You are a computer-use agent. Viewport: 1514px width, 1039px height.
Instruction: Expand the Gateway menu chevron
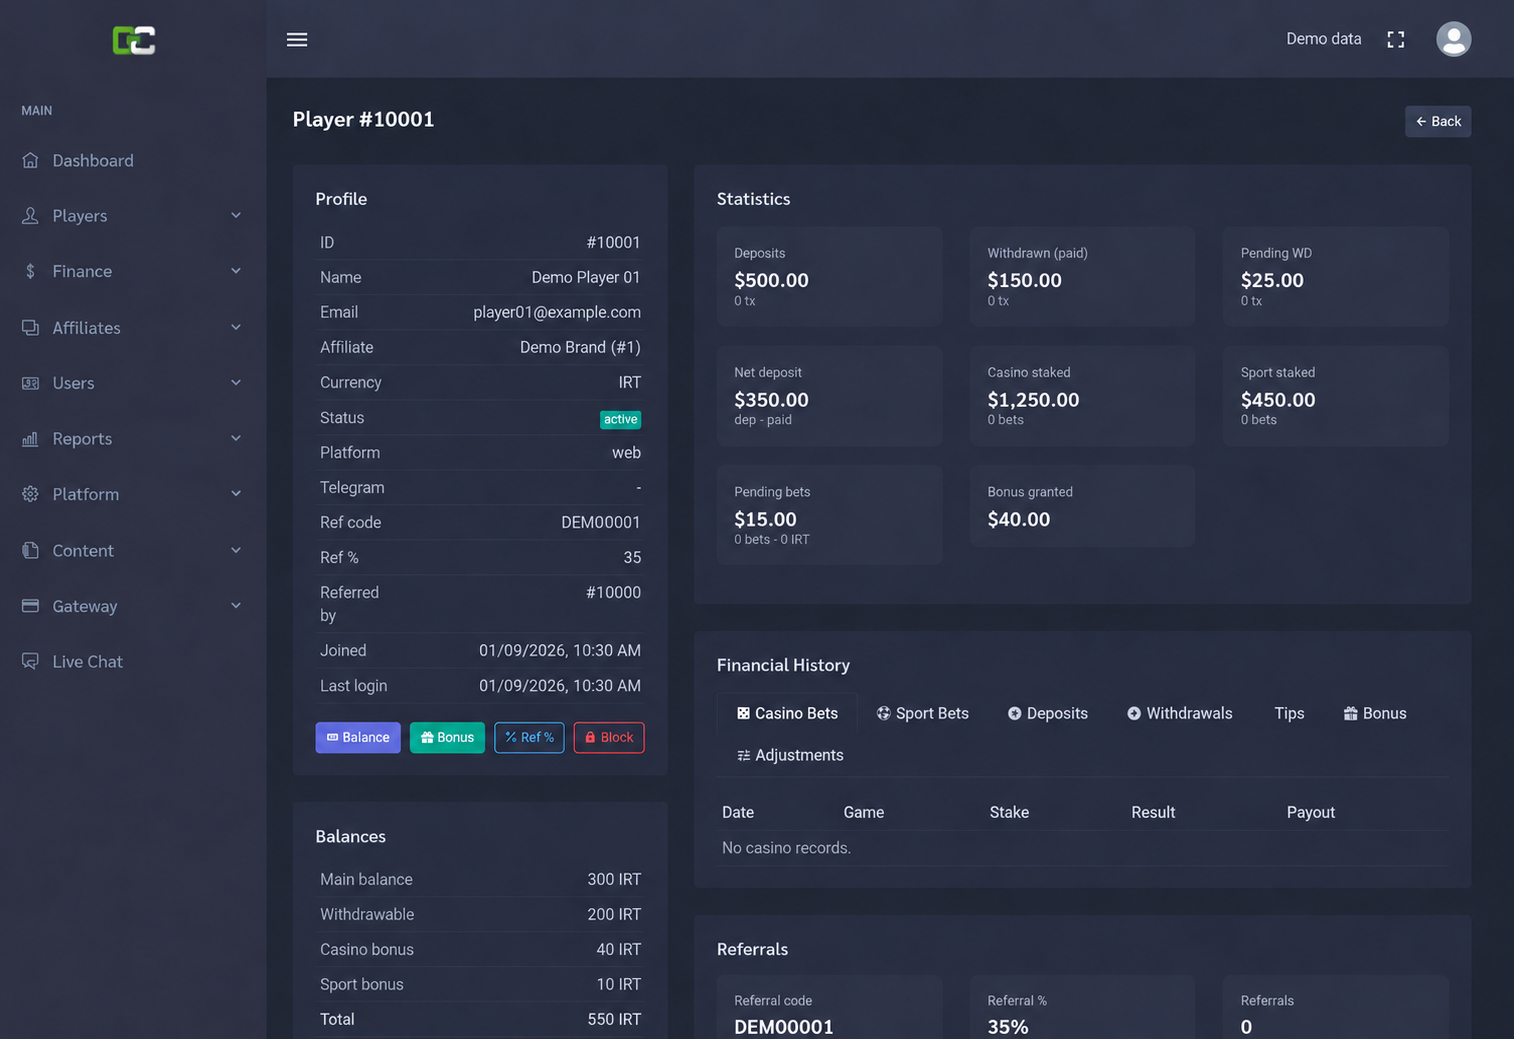pyautogui.click(x=236, y=606)
